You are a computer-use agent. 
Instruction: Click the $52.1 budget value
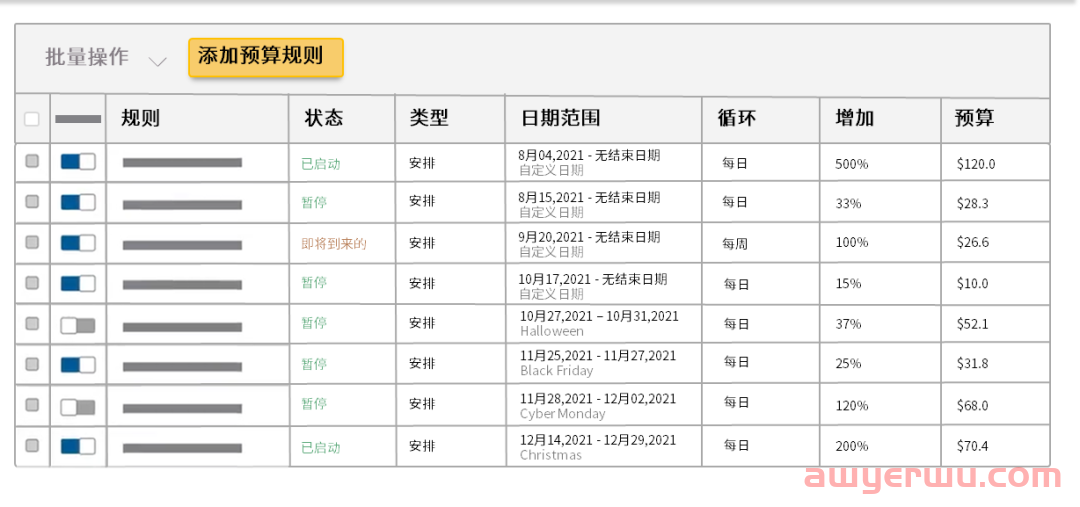point(973,324)
